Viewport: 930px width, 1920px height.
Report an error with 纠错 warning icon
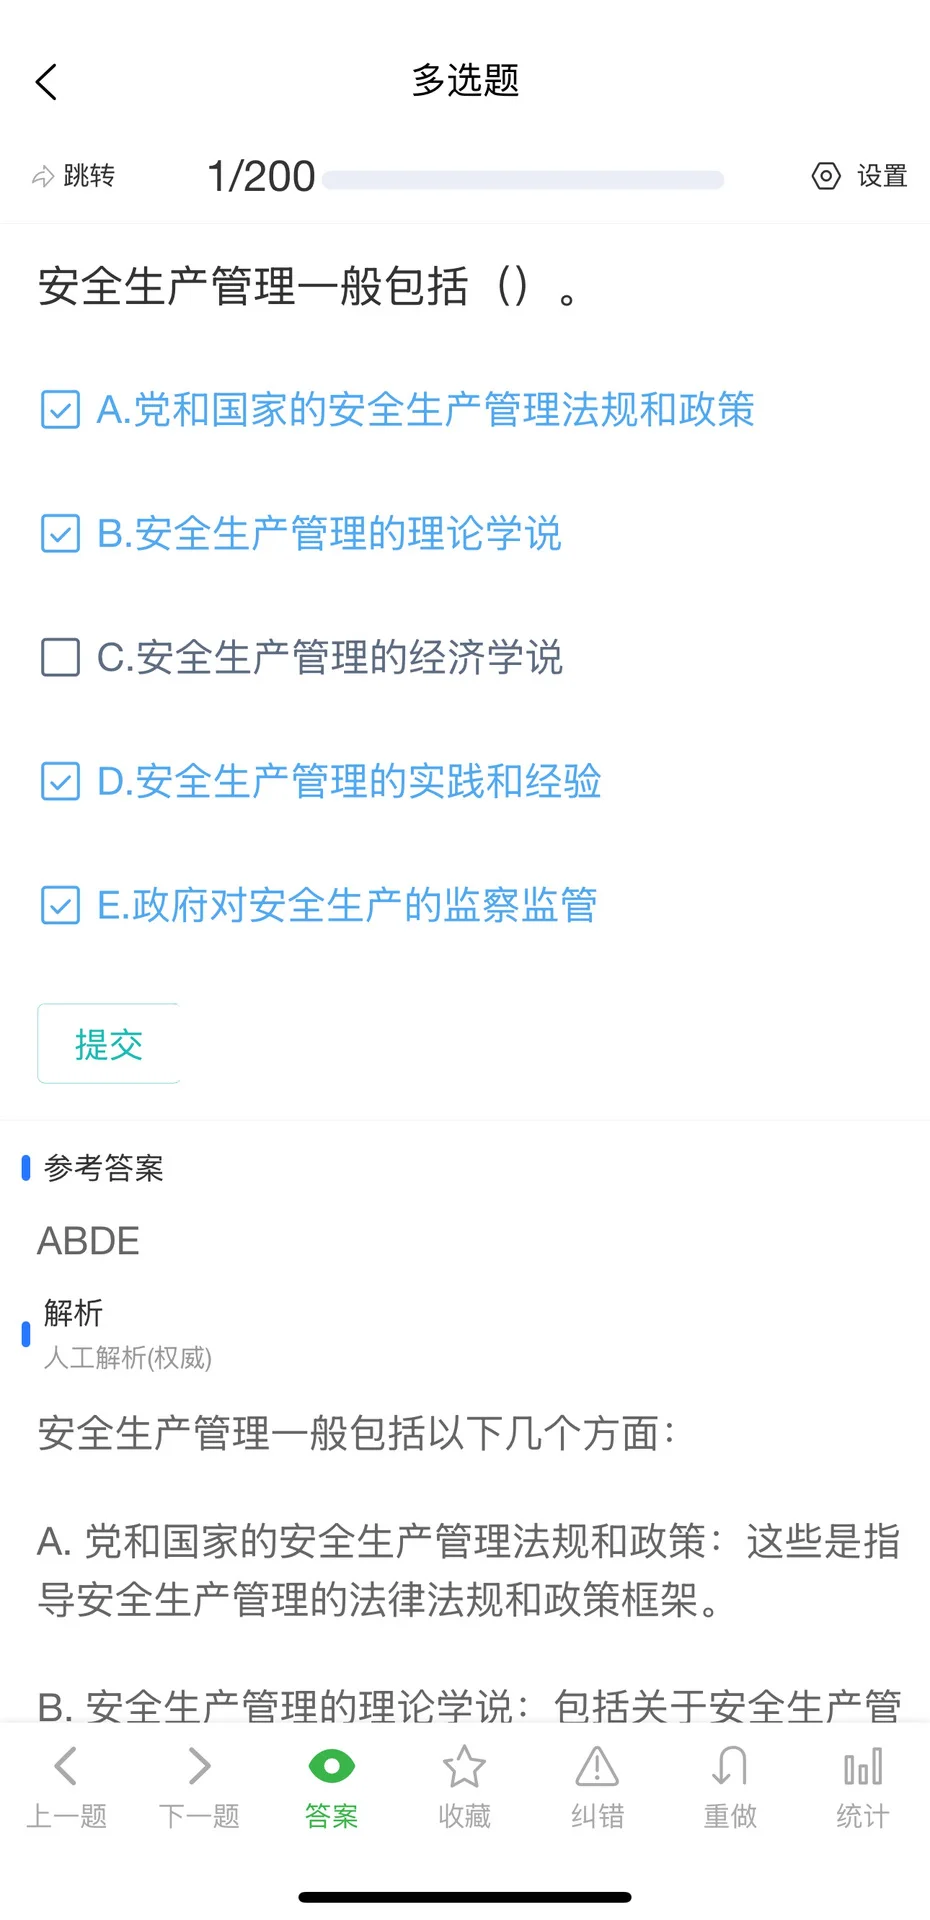(597, 1788)
